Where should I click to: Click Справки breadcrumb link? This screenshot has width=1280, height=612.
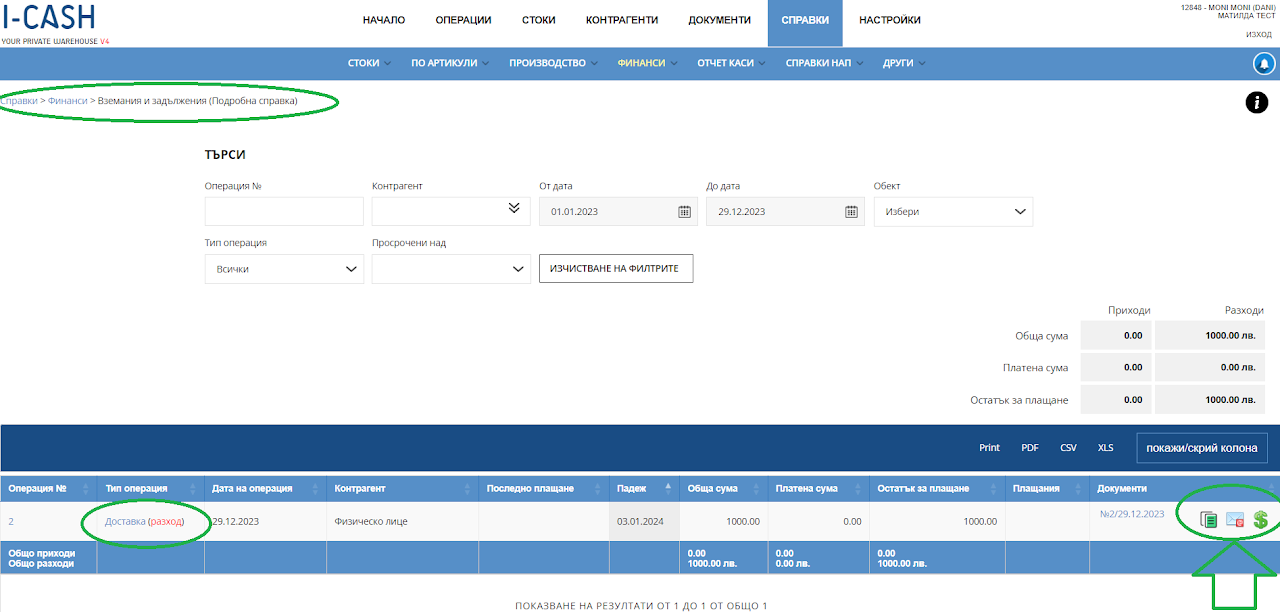pyautogui.click(x=19, y=101)
